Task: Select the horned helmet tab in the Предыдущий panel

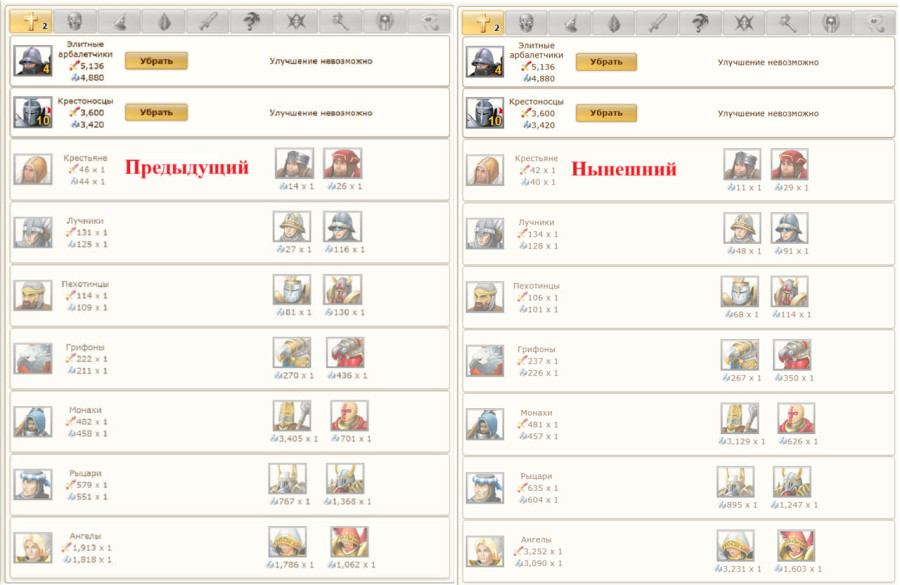Action: (384, 22)
